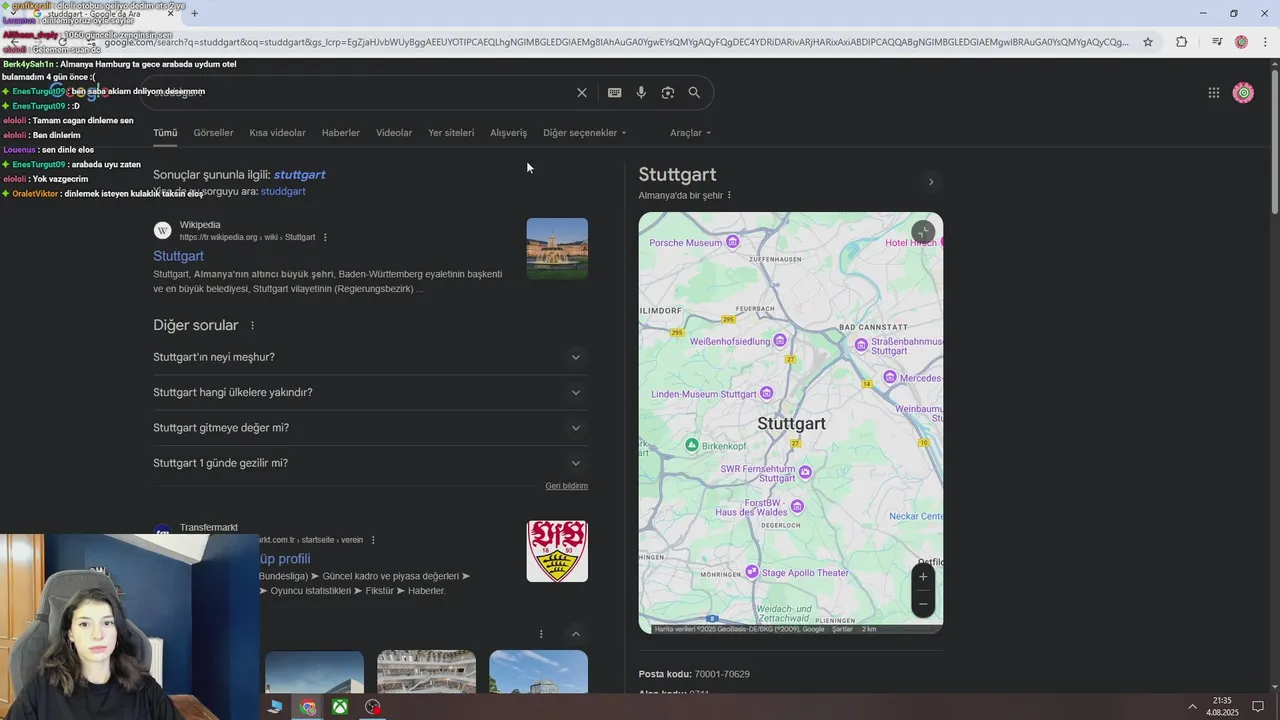Open Xbox app from taskbar
Viewport: 1280px width, 720px height.
[340, 707]
